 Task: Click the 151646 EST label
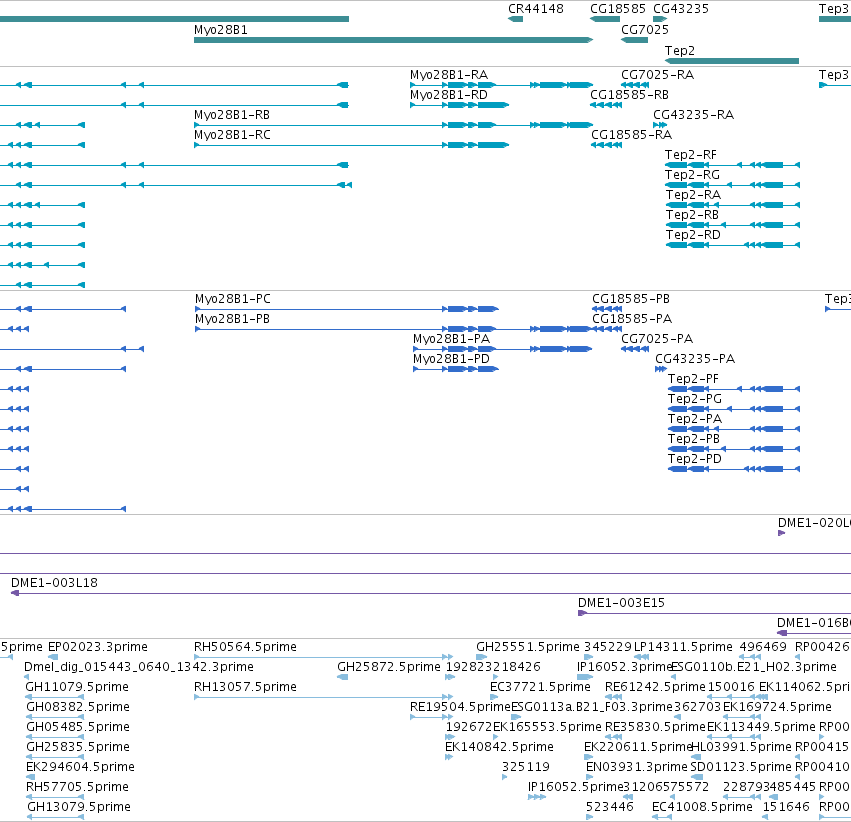coord(786,807)
